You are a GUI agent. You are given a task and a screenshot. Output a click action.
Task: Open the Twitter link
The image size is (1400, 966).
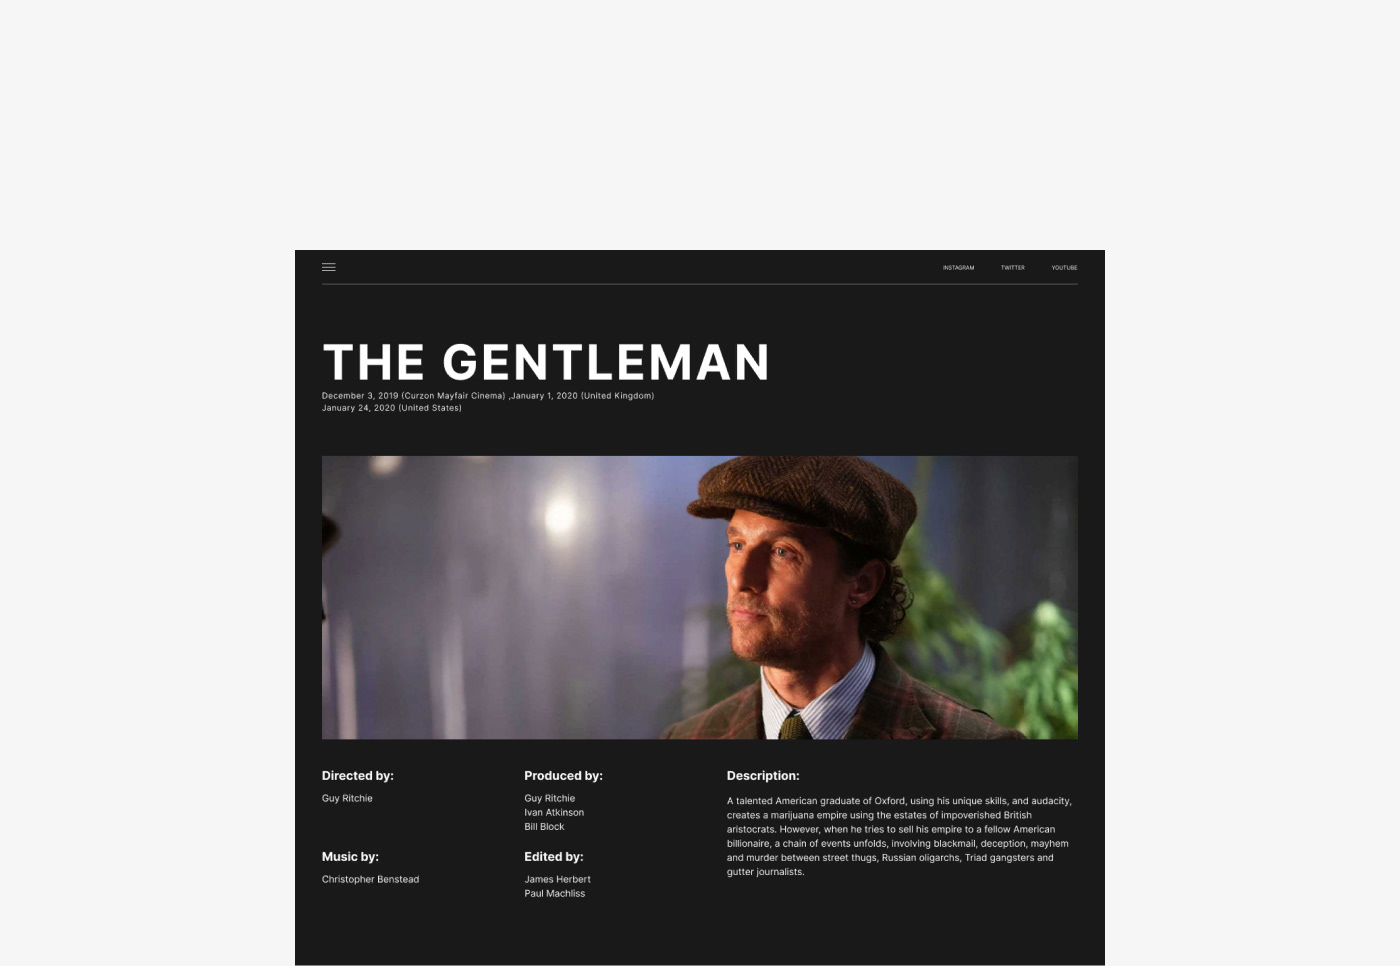(1012, 268)
